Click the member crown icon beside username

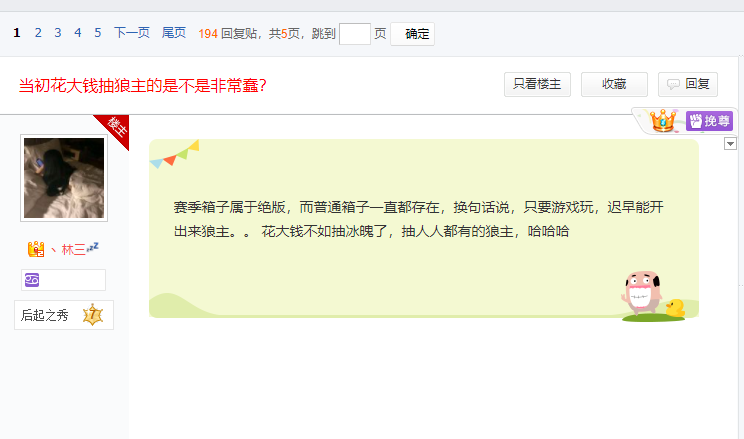(x=36, y=249)
